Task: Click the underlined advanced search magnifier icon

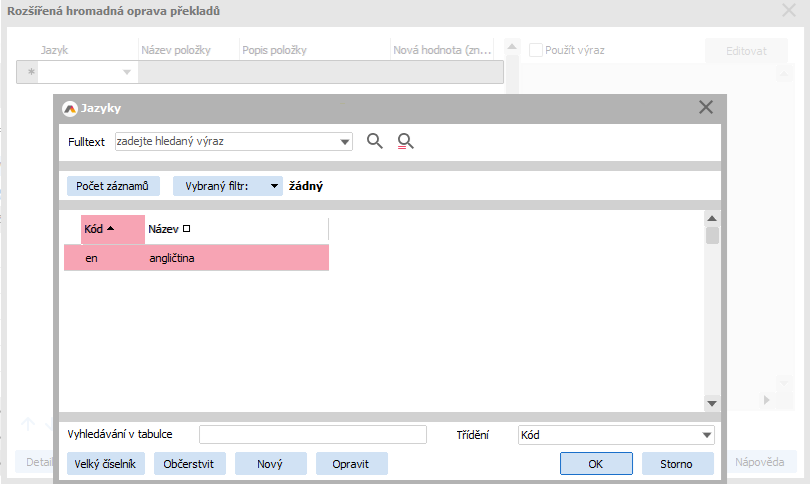Action: (x=405, y=142)
